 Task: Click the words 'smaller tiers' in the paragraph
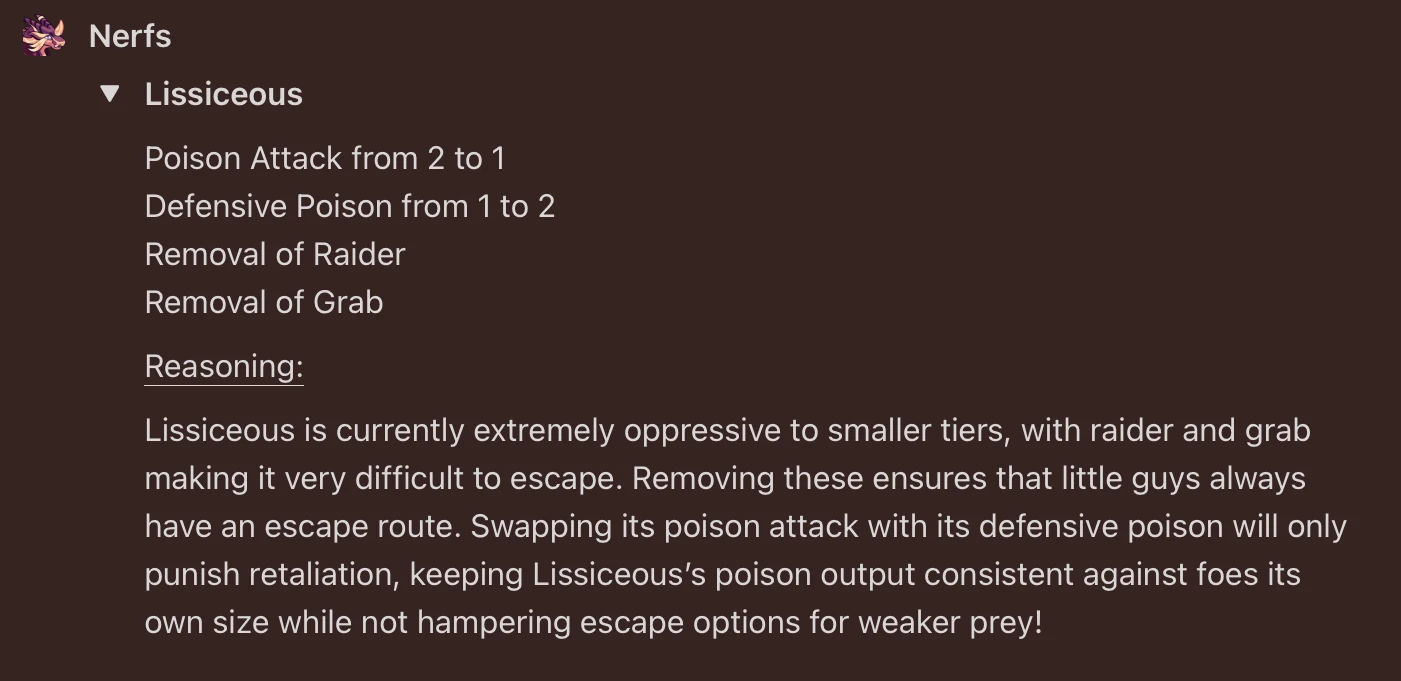(920, 430)
